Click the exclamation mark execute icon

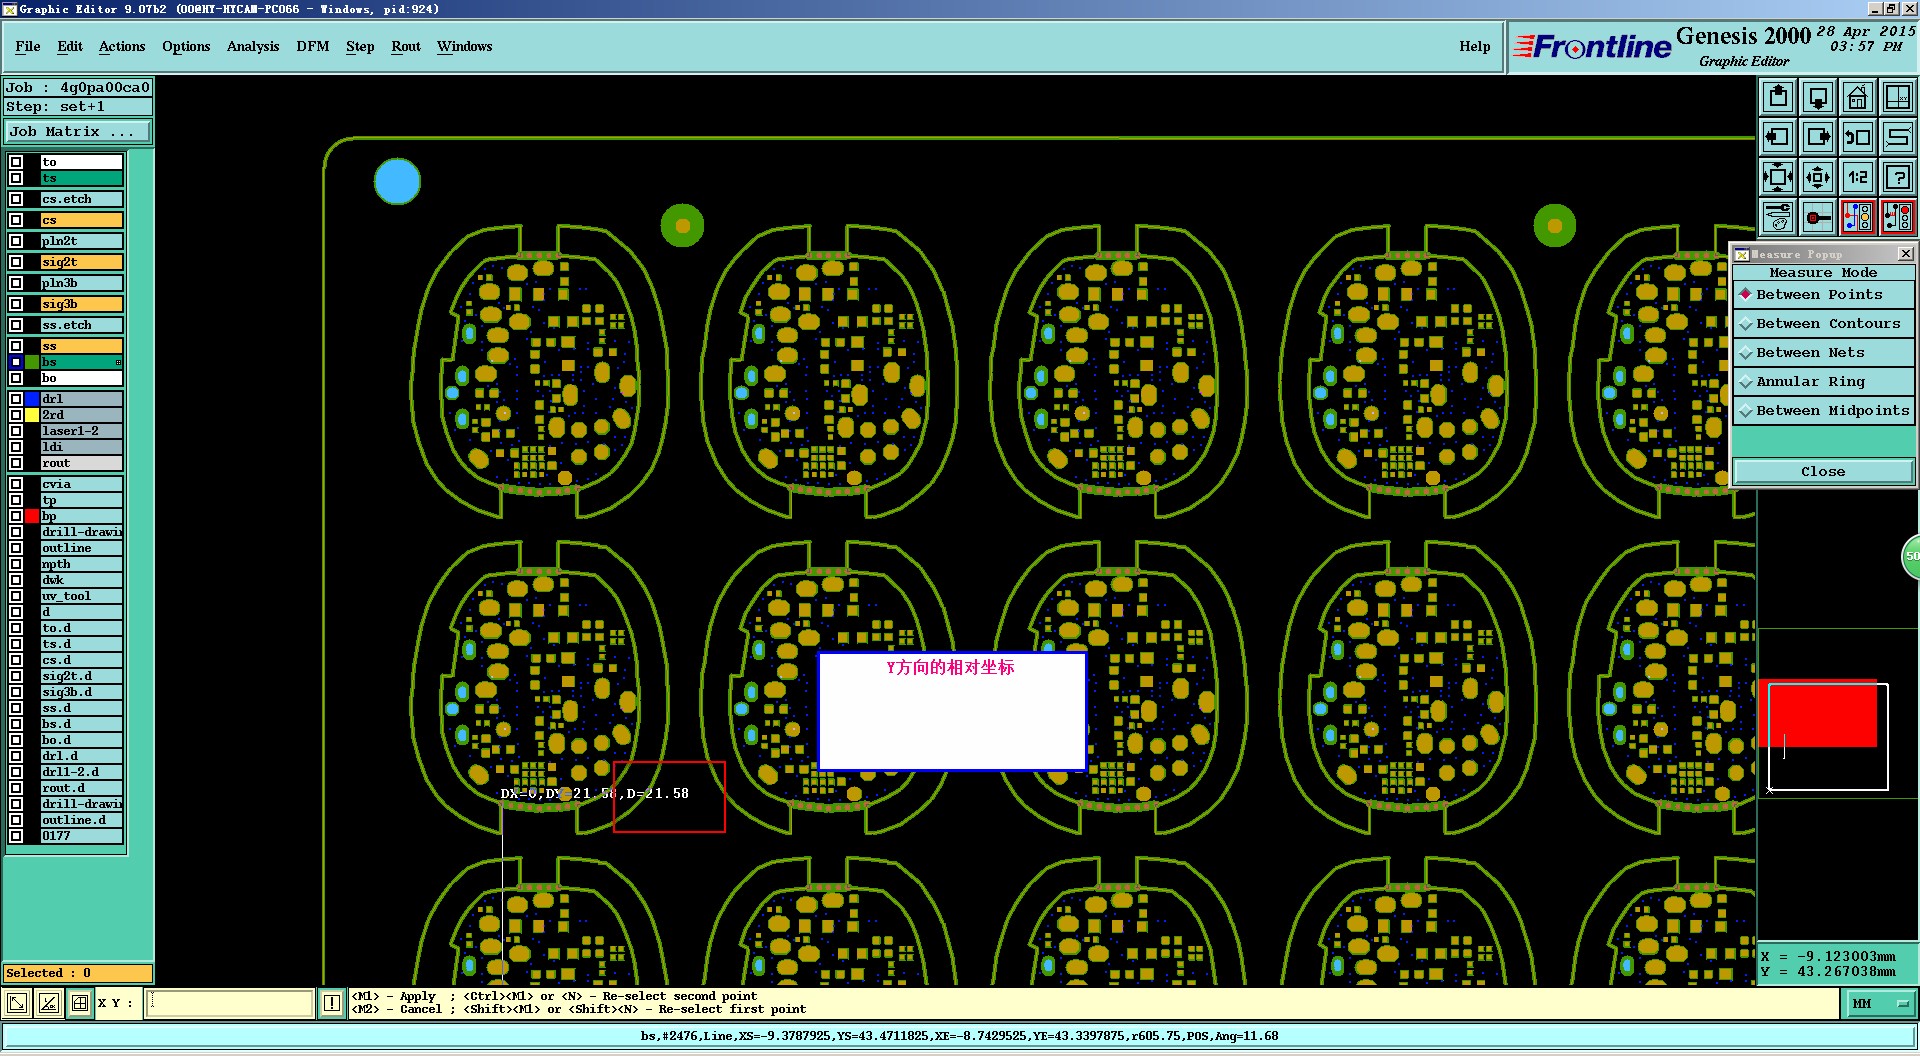332,1003
